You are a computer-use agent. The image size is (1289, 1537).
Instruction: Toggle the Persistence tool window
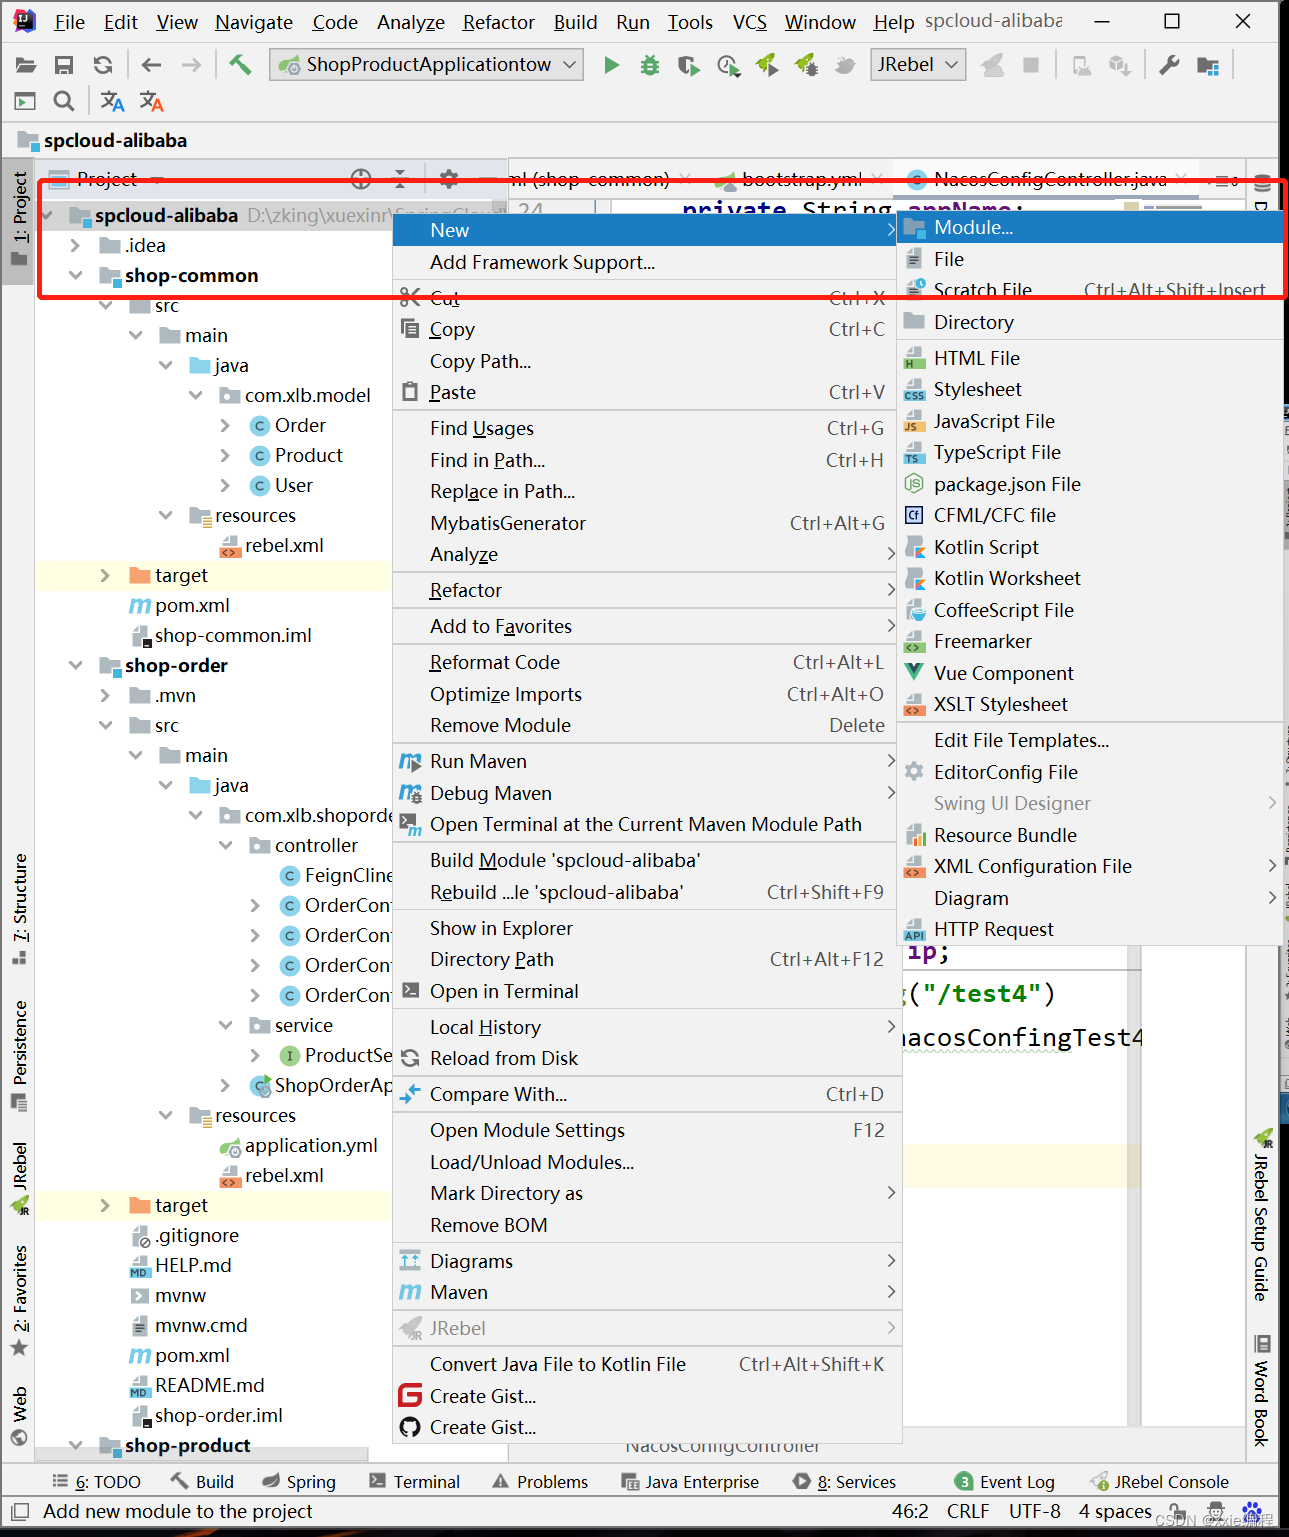coord(20,1055)
